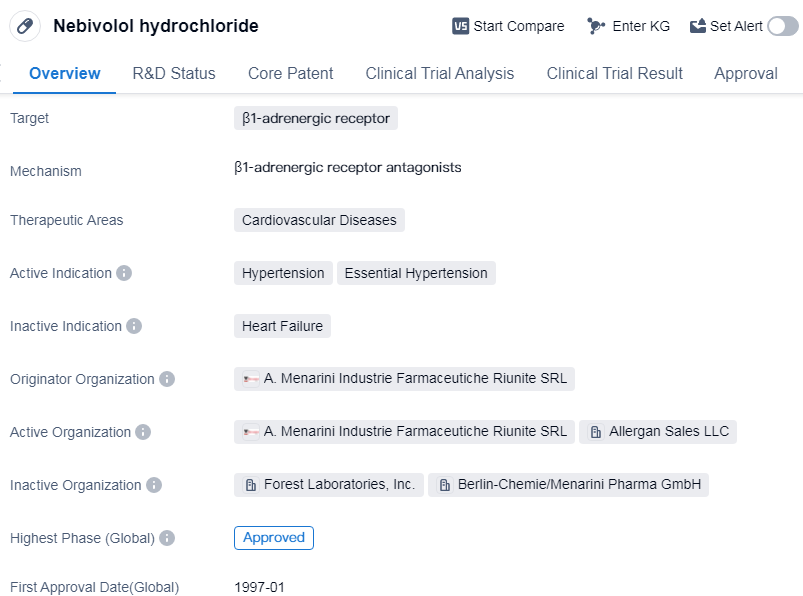Click info icon beside Originator Organization
Screen dimensions: 803x596
(x=167, y=379)
